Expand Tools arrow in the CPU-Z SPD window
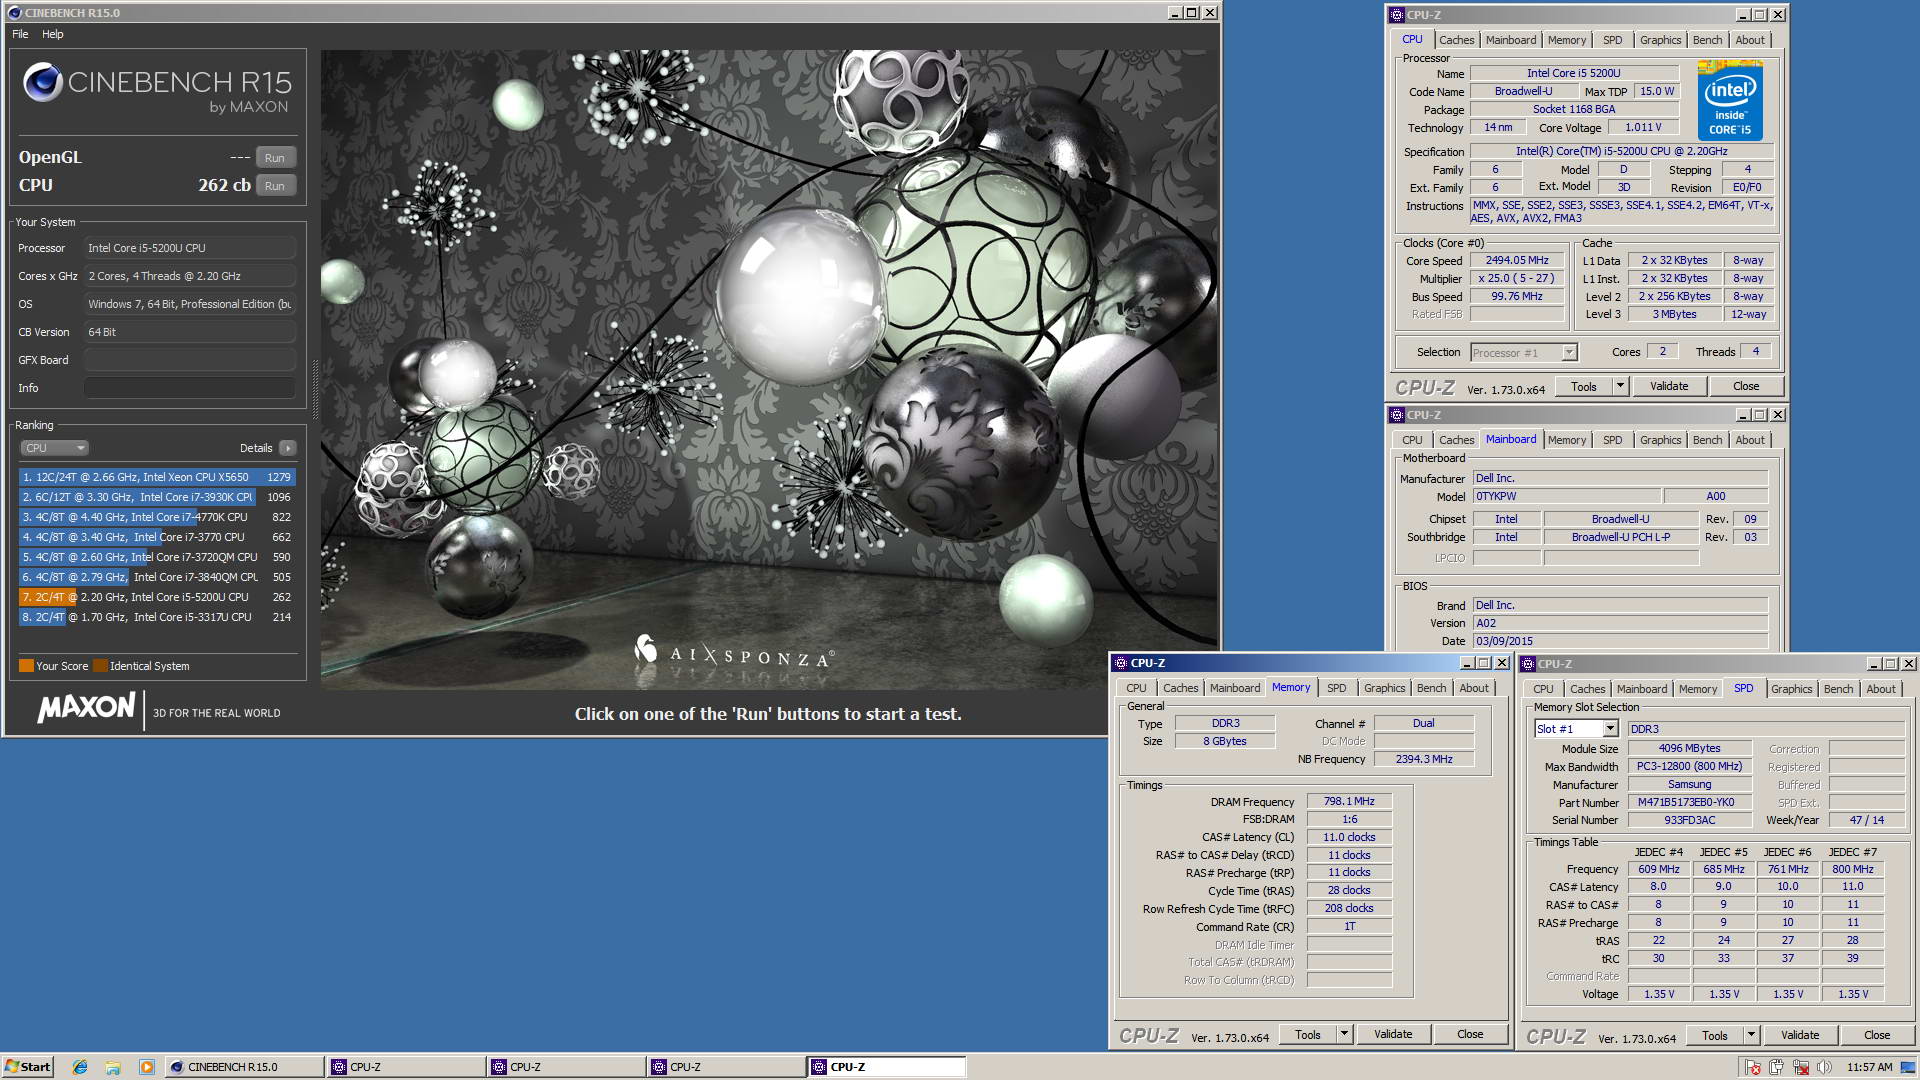 (1751, 1035)
